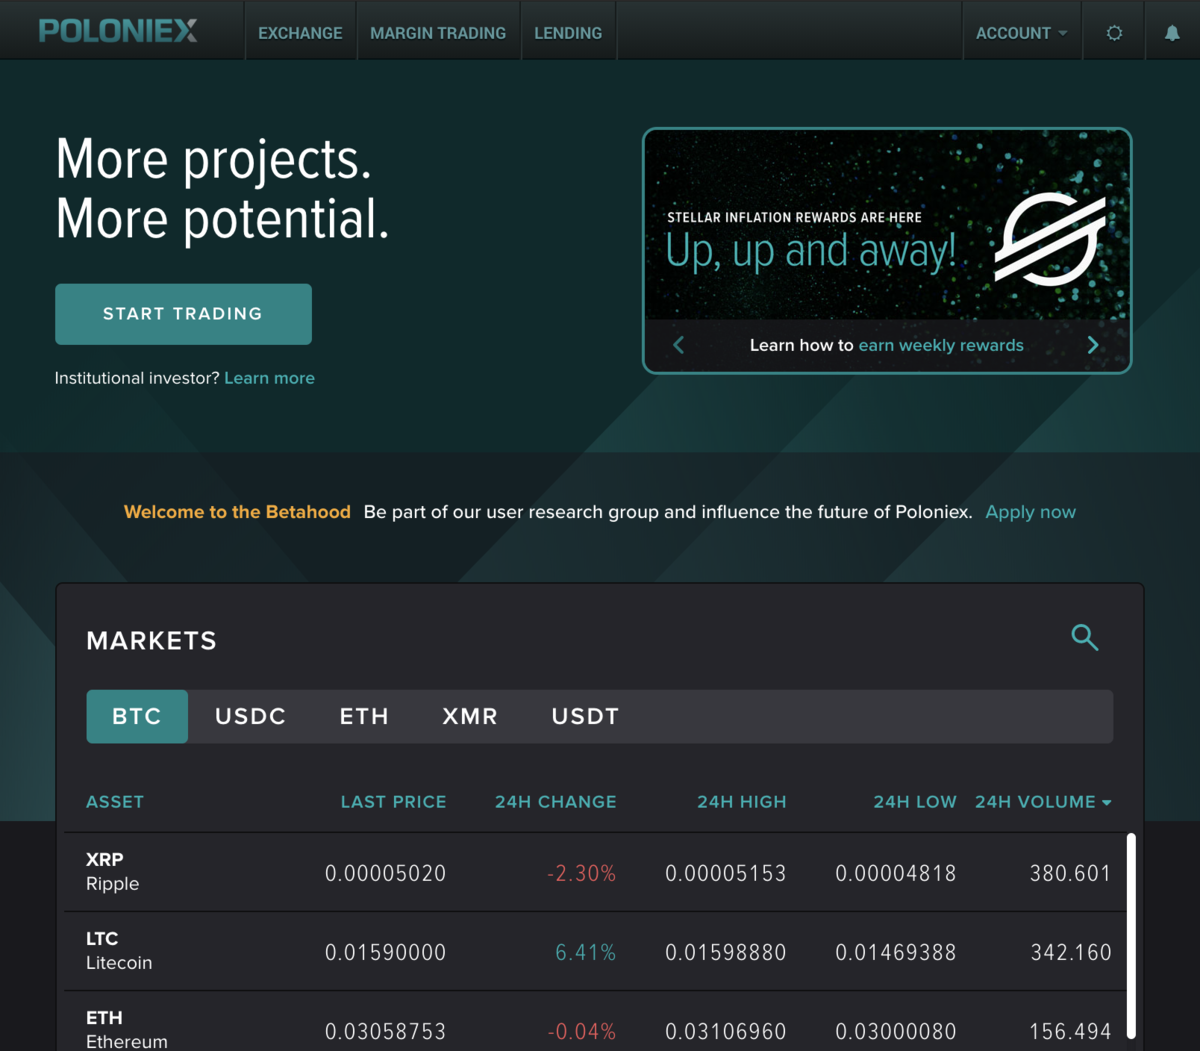Click the markets search magnifier icon
The image size is (1200, 1051).
click(x=1085, y=637)
